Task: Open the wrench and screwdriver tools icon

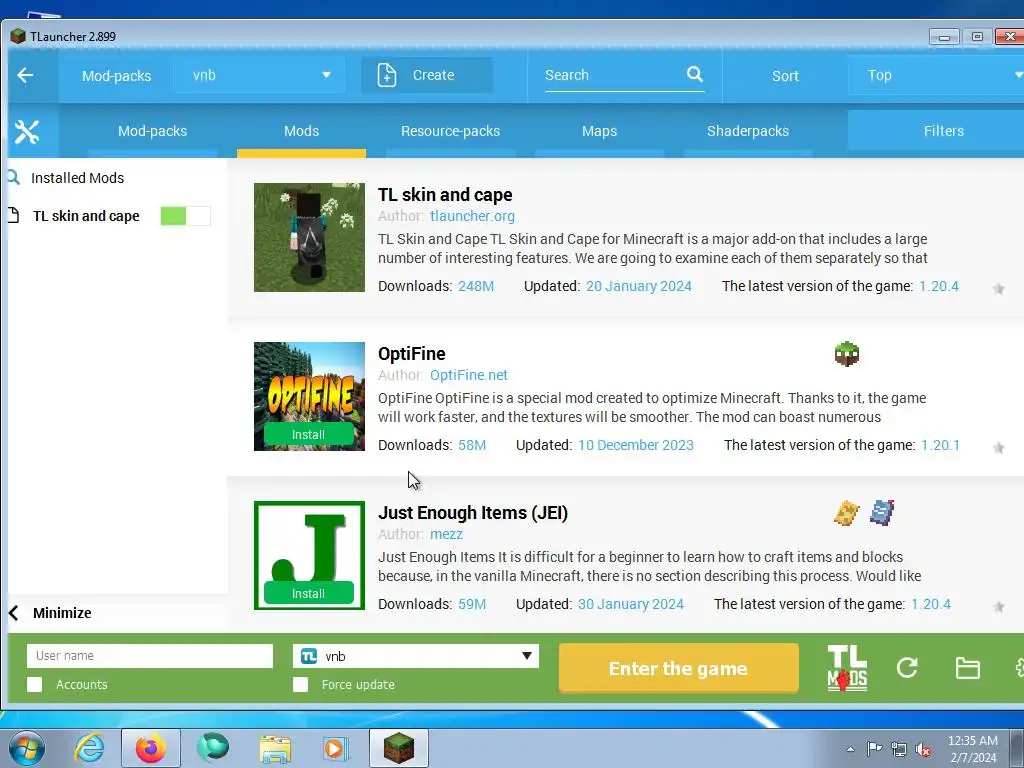Action: click(x=27, y=131)
